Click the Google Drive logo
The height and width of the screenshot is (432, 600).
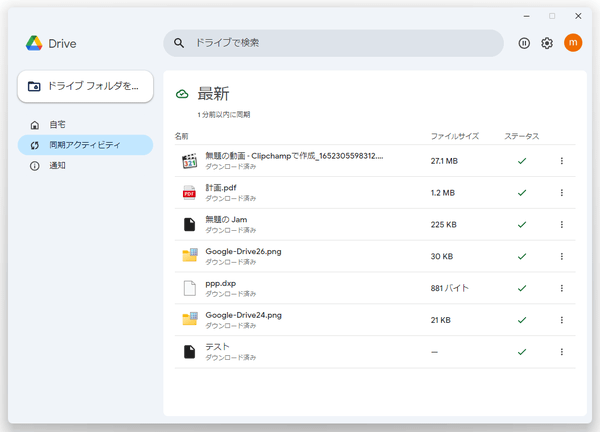click(34, 43)
